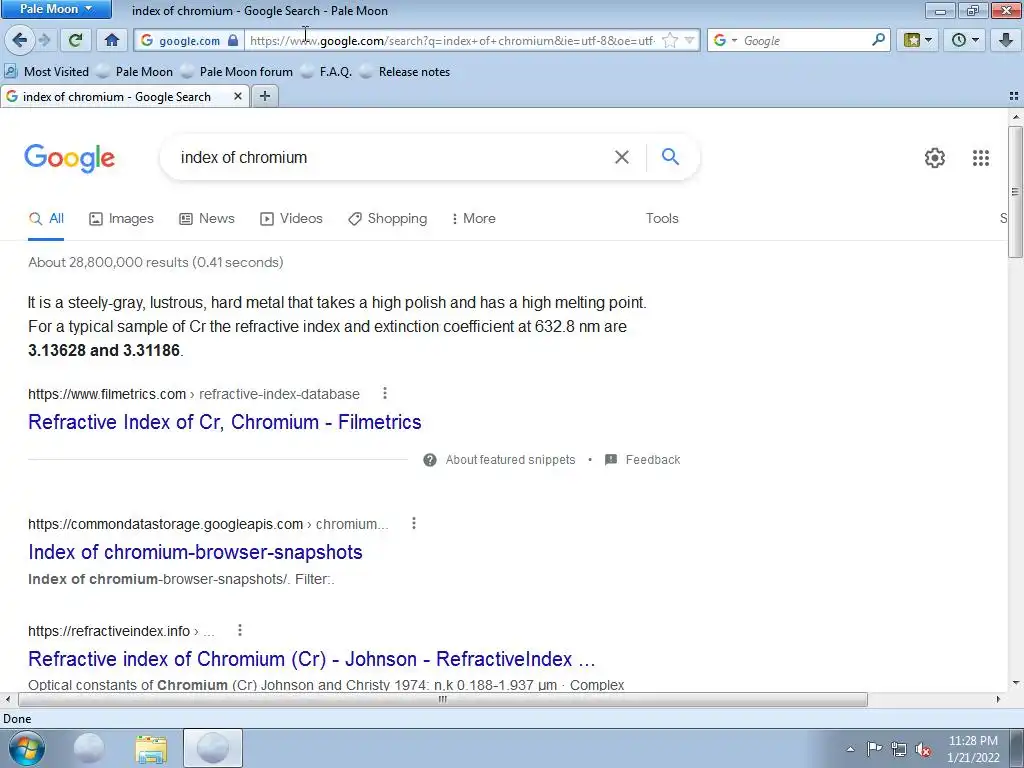Screen dimensions: 1024x768
Task: Click the list all tabs icon
Action: 1014,96
